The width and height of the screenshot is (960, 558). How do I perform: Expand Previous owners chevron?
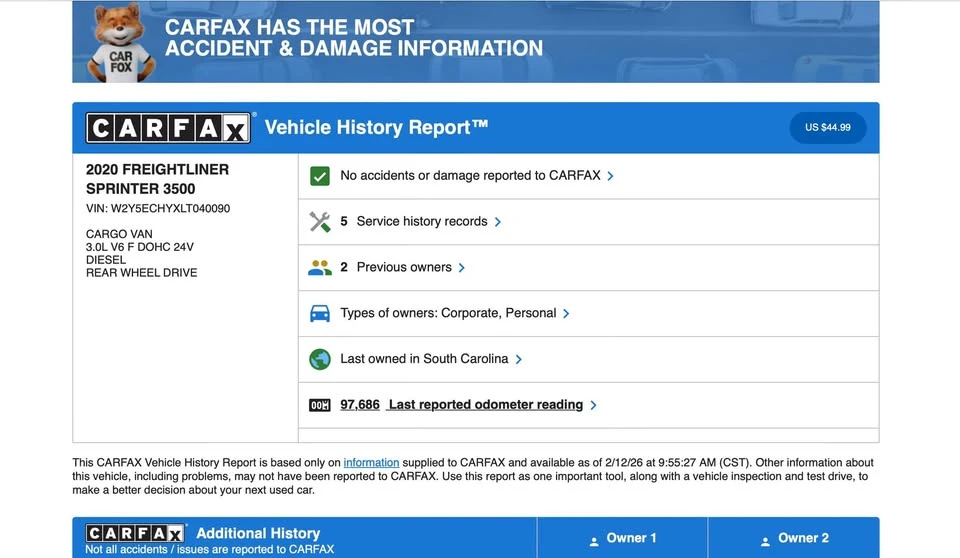(462, 268)
